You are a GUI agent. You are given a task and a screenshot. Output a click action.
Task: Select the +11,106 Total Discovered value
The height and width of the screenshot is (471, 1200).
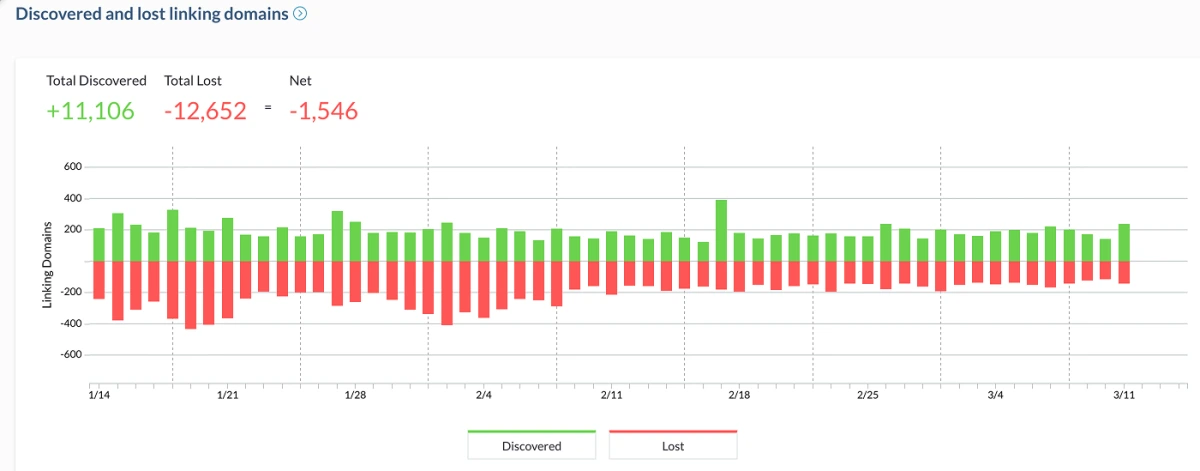click(90, 111)
